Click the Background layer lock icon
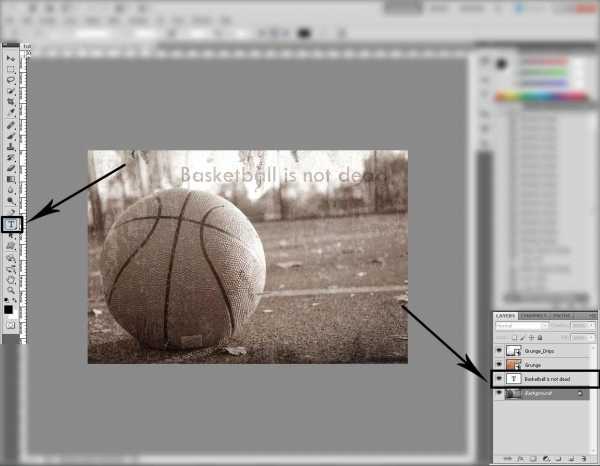Image resolution: width=600 pixels, height=466 pixels. (580, 393)
